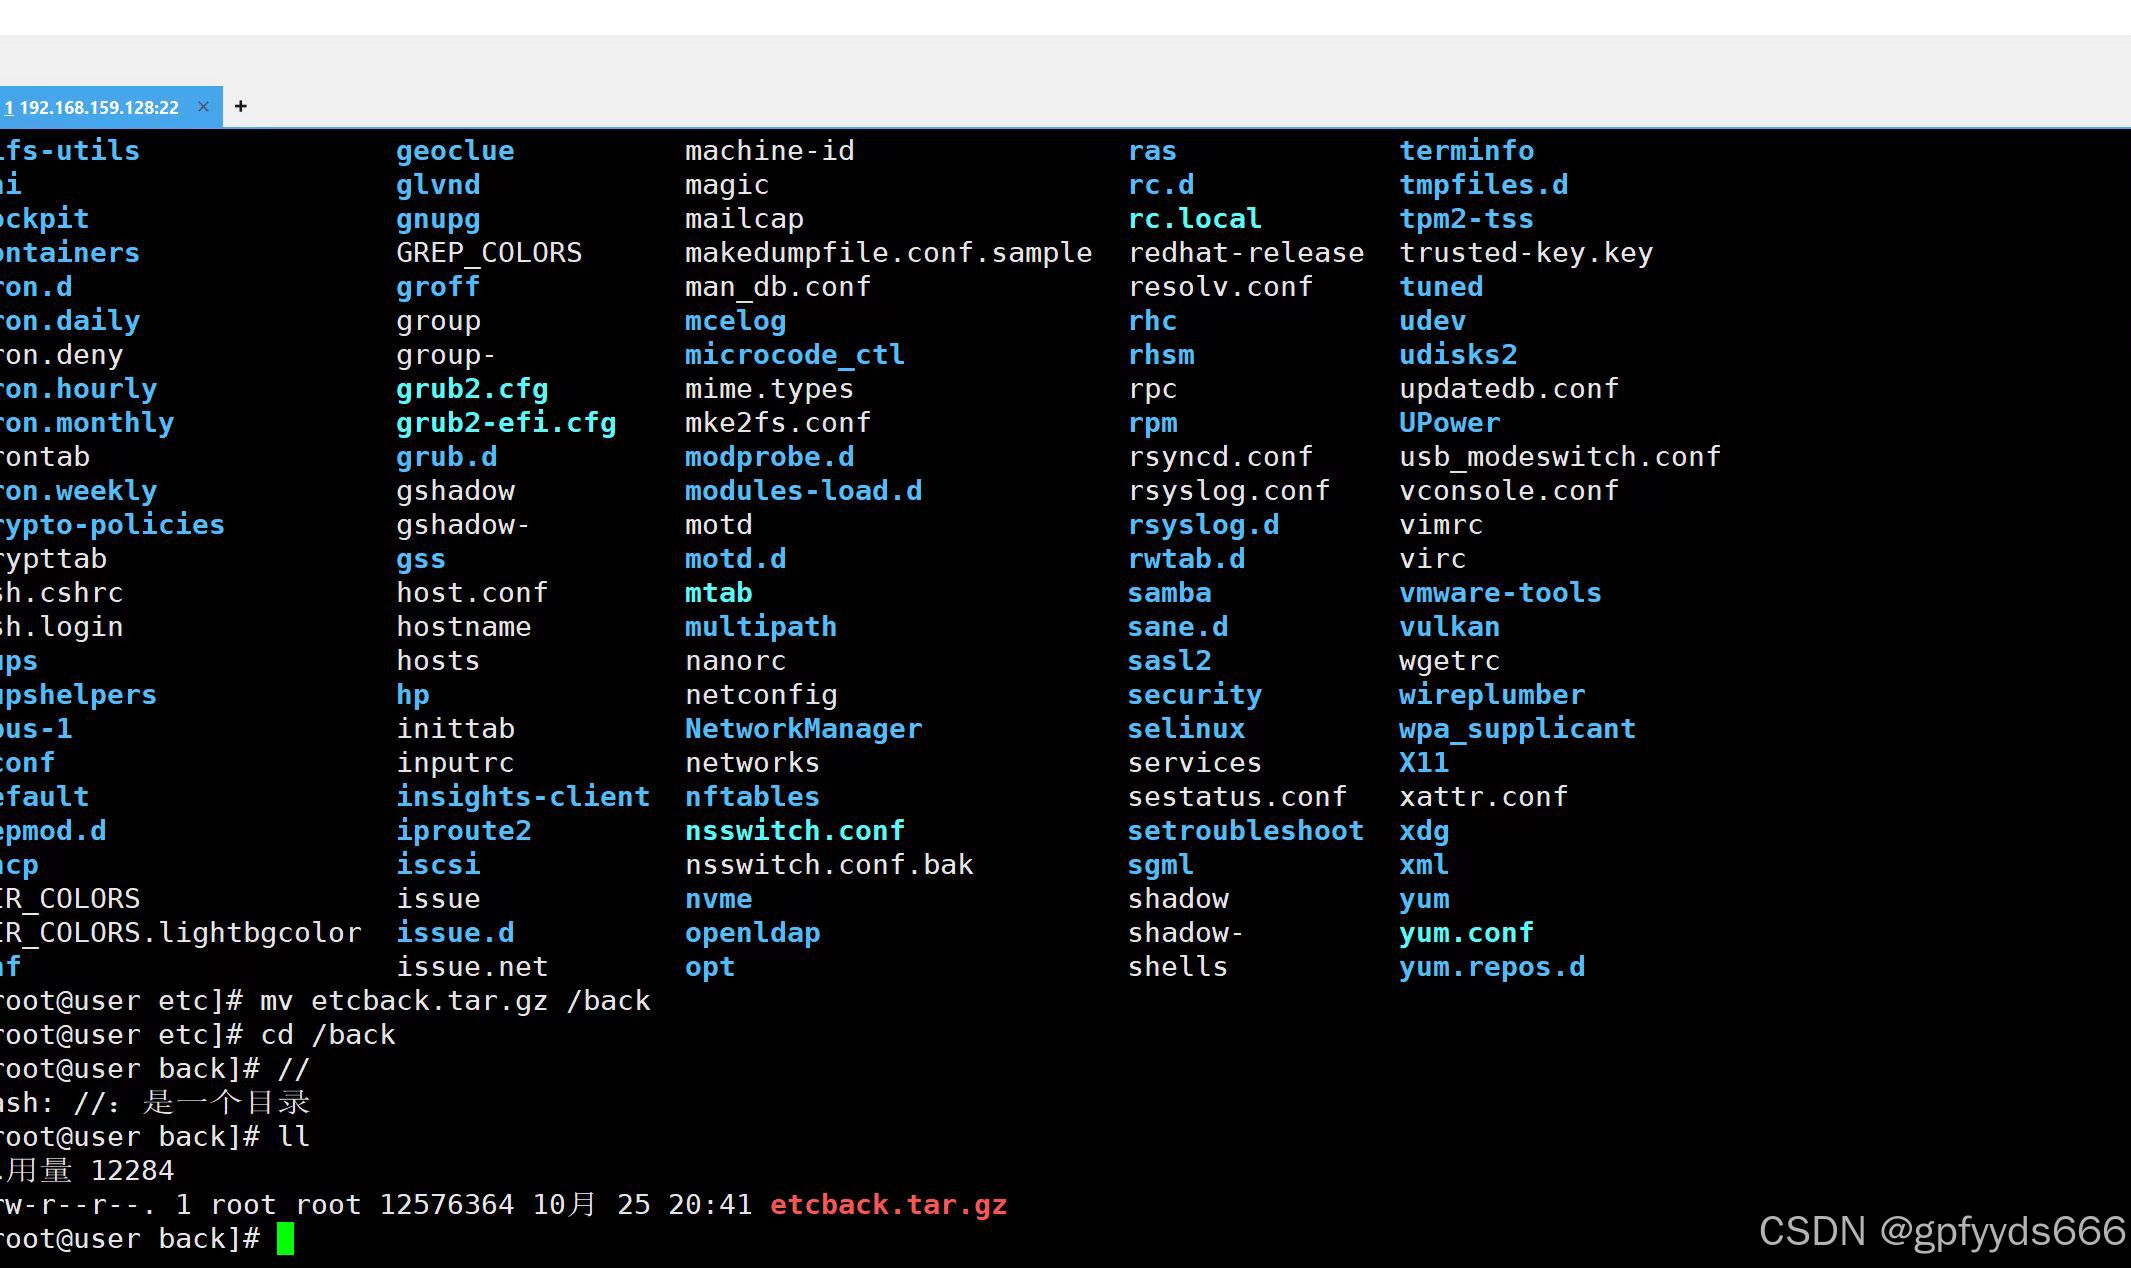This screenshot has width=2131, height=1268.
Task: Click the etcback.tar.gz filename in red
Action: 886,1204
